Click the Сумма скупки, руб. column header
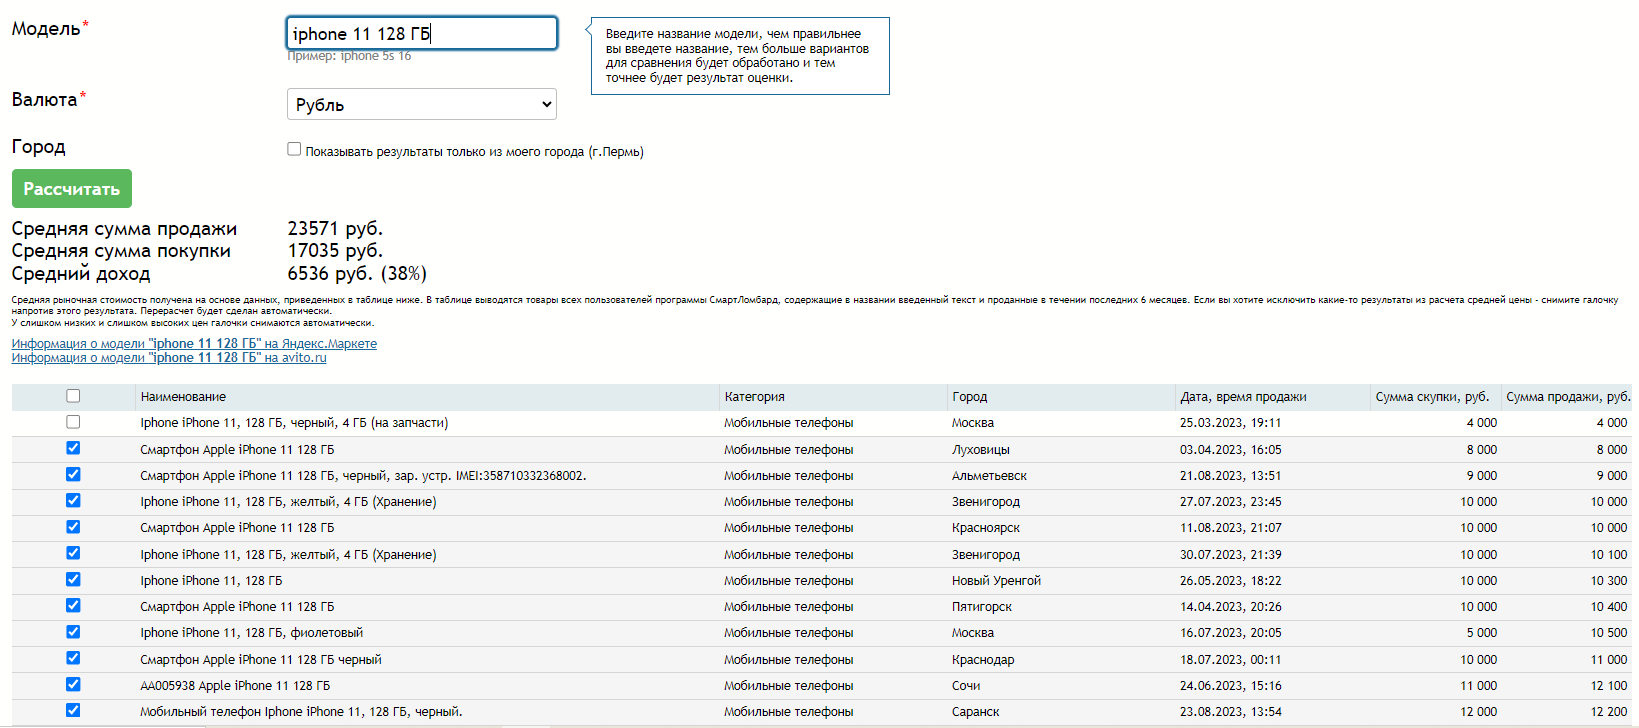The image size is (1639, 728). click(x=1432, y=397)
